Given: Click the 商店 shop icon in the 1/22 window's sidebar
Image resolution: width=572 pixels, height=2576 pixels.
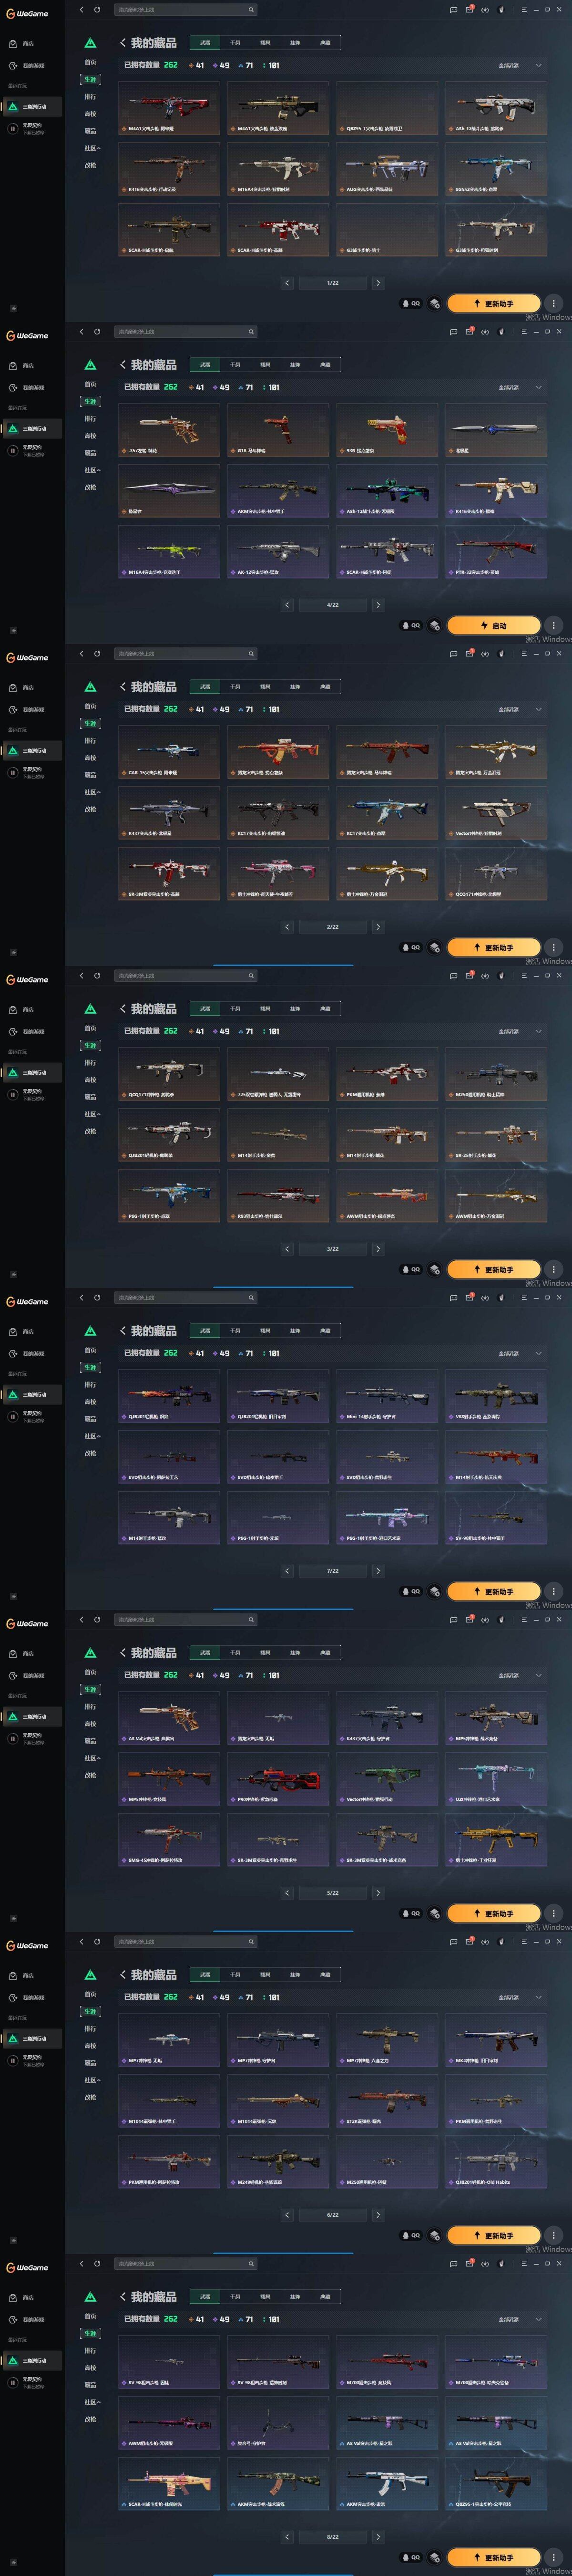Looking at the screenshot, I should click(12, 44).
